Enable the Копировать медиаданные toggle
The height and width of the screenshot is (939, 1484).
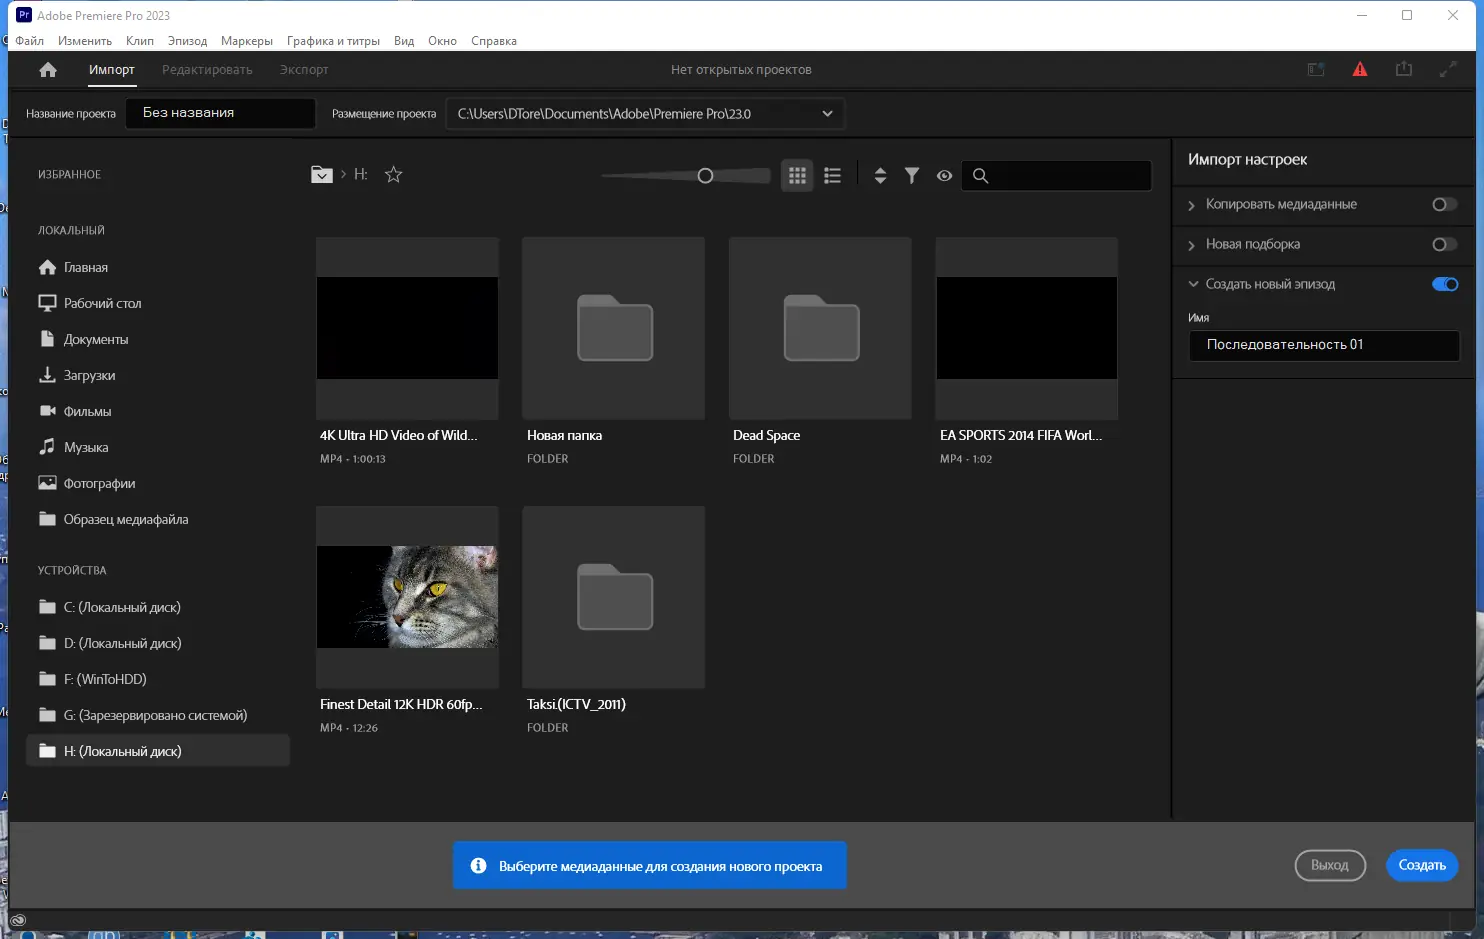[x=1444, y=205]
